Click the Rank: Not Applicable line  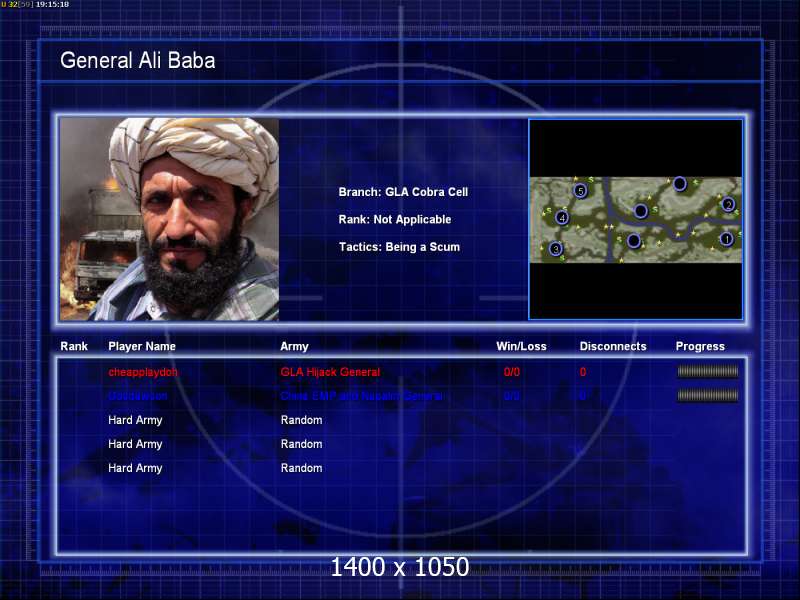point(395,220)
